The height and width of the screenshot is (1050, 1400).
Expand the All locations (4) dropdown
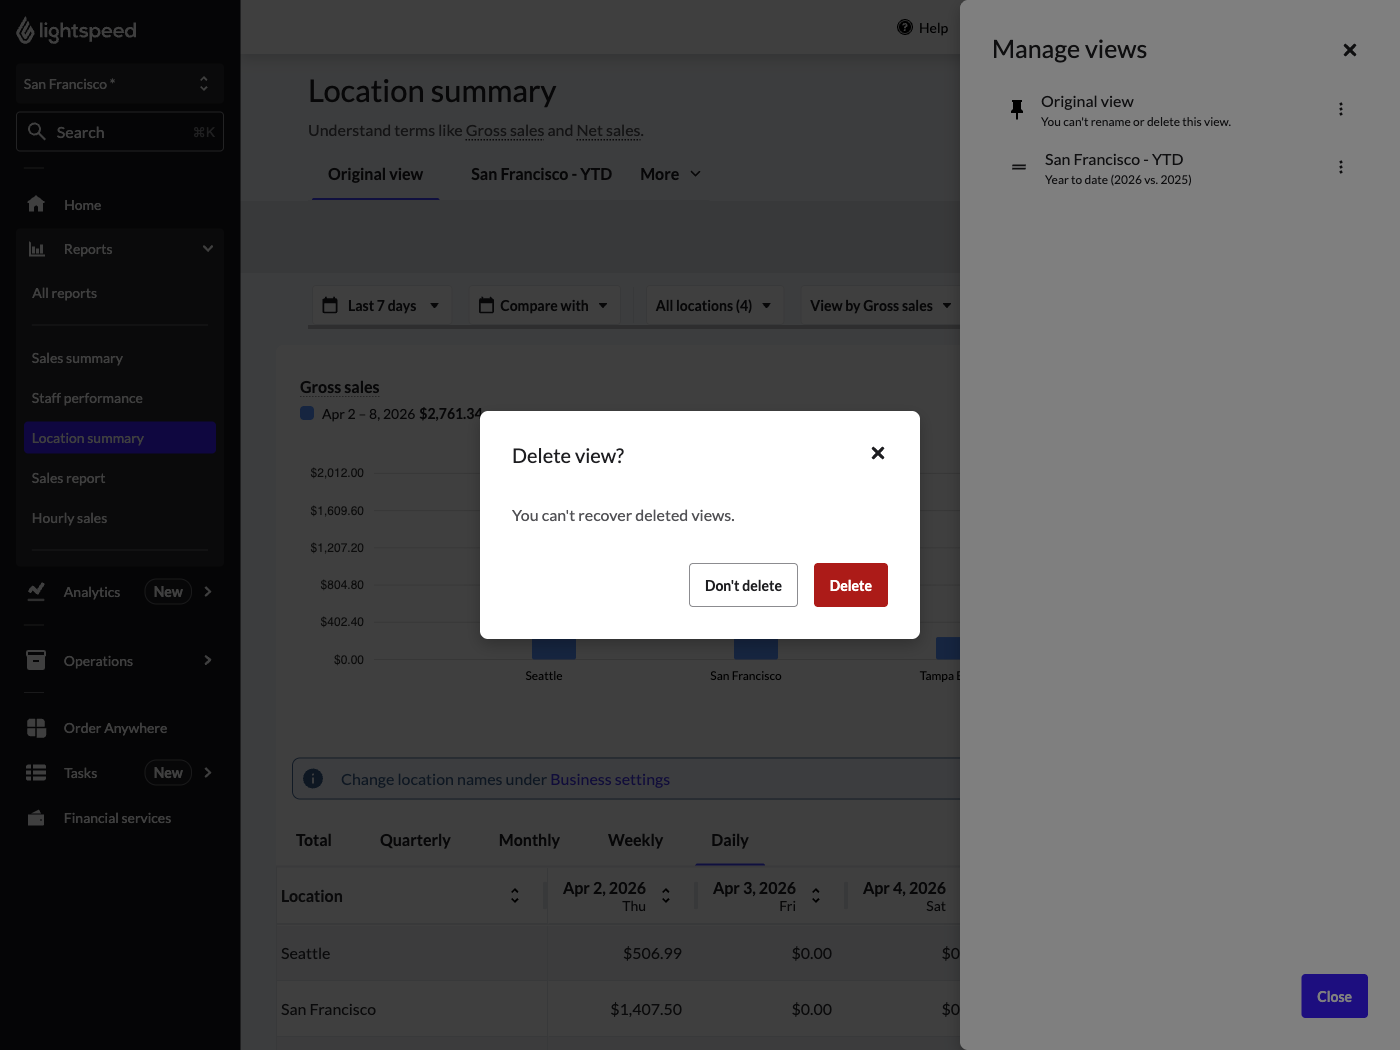point(713,305)
